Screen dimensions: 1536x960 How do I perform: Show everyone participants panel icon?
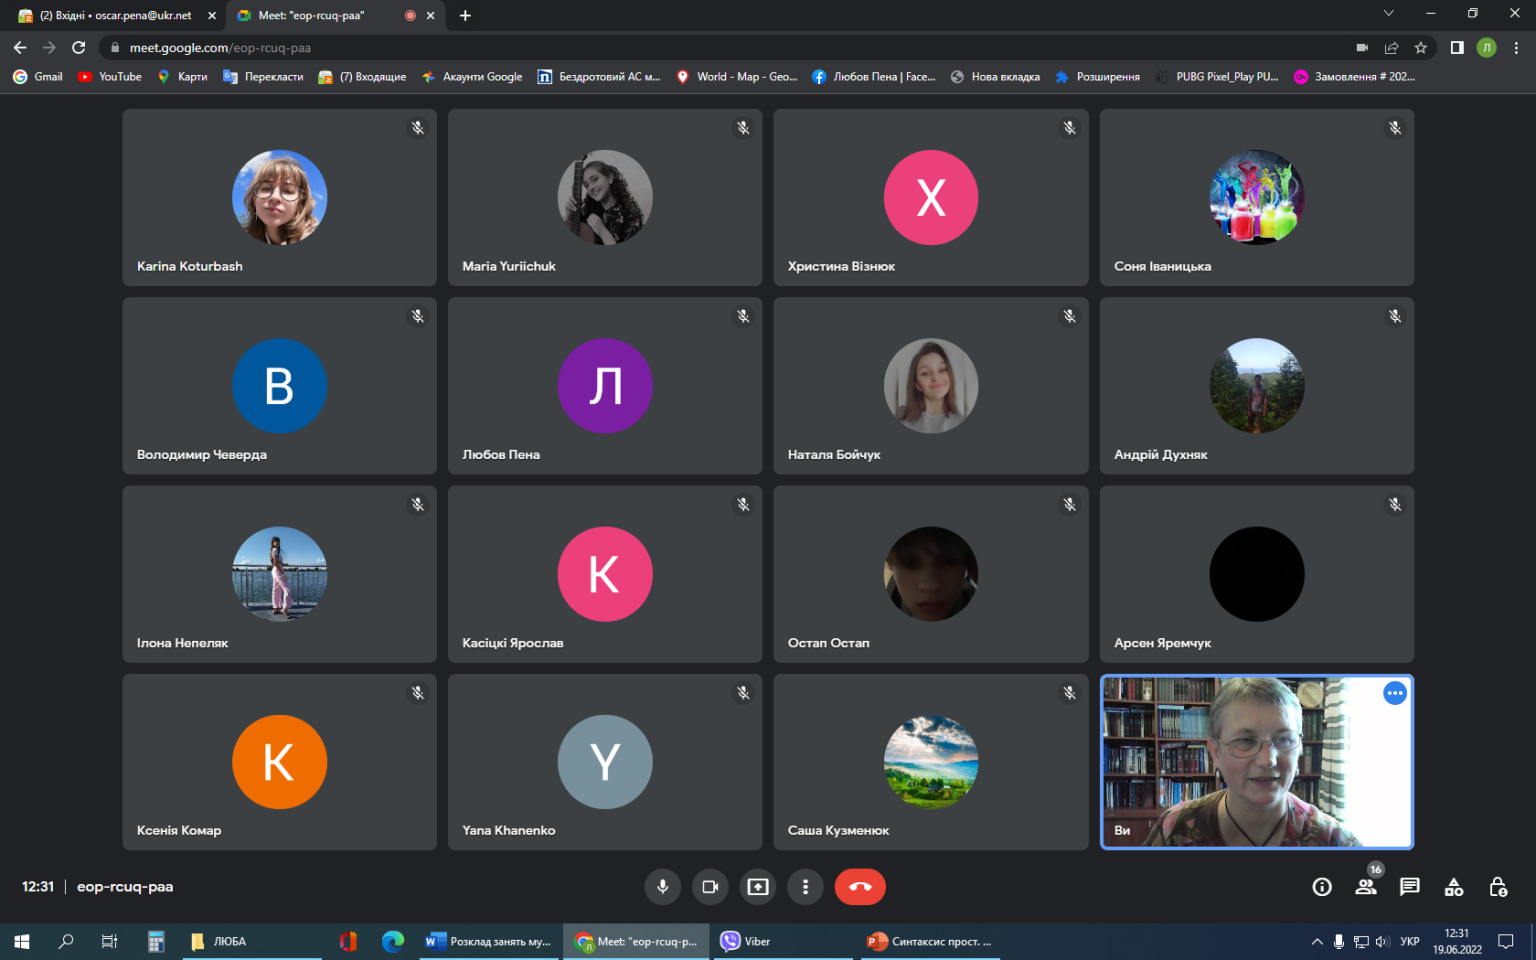click(1366, 887)
